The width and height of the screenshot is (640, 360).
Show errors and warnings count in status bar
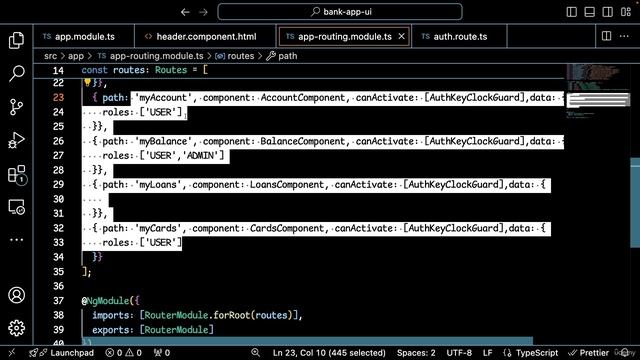(124, 353)
